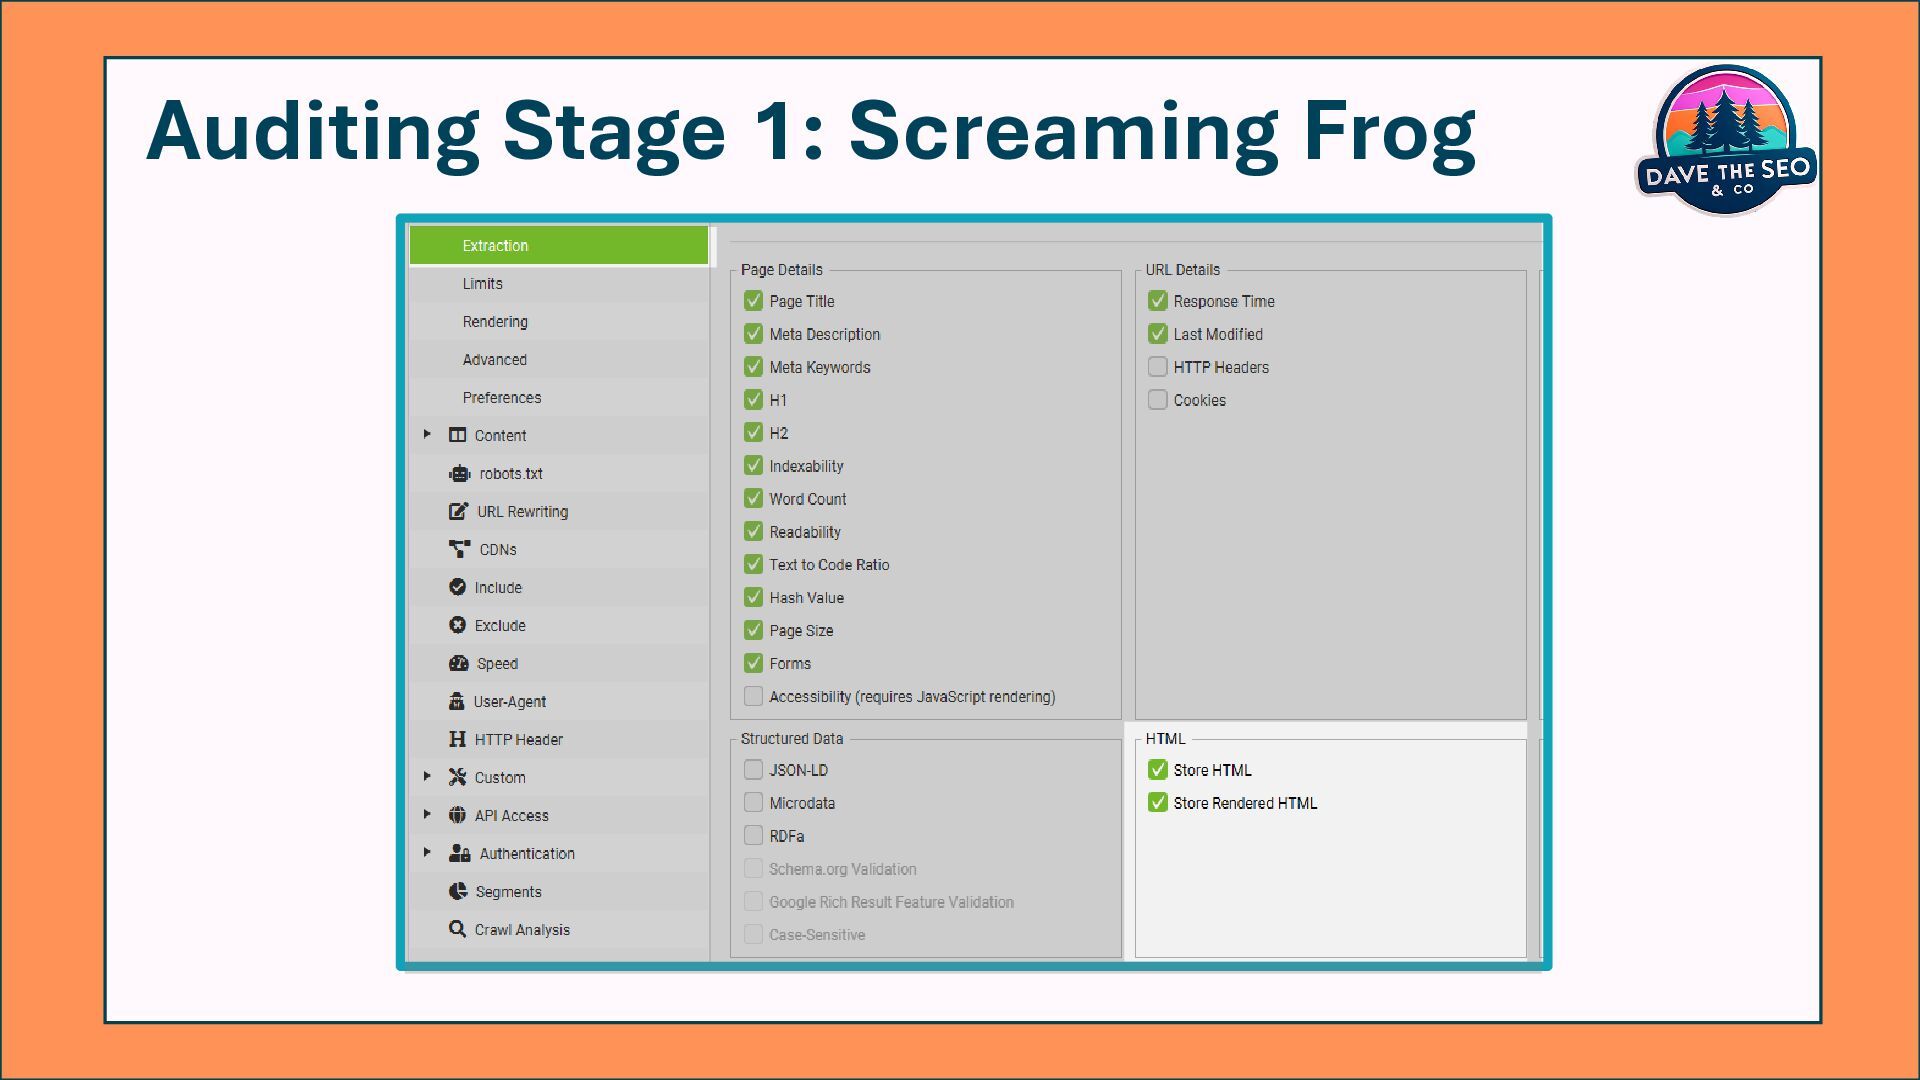Enable the JSON-LD checkbox
The width and height of the screenshot is (1920, 1080).
pyautogui.click(x=754, y=770)
